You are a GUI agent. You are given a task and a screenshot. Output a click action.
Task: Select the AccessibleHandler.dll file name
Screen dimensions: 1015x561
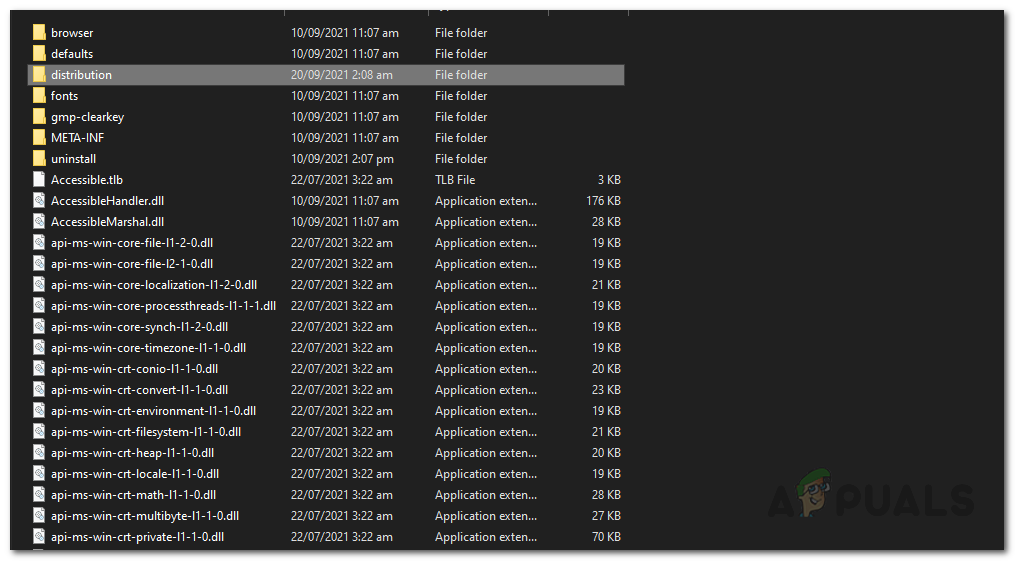click(107, 201)
